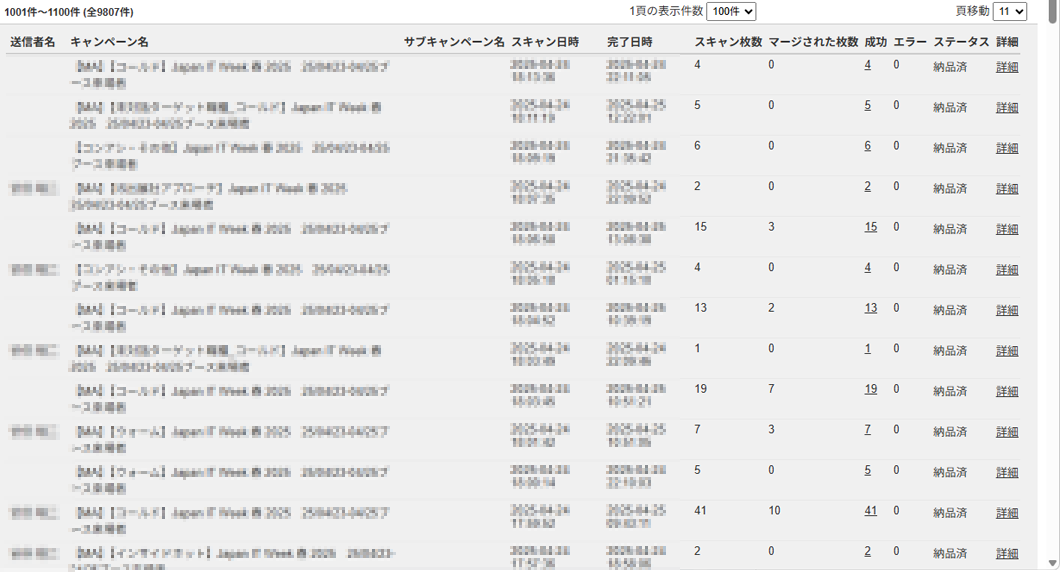The width and height of the screenshot is (1060, 572).
Task: Open the 成功 count link showing 15
Action: coord(870,227)
